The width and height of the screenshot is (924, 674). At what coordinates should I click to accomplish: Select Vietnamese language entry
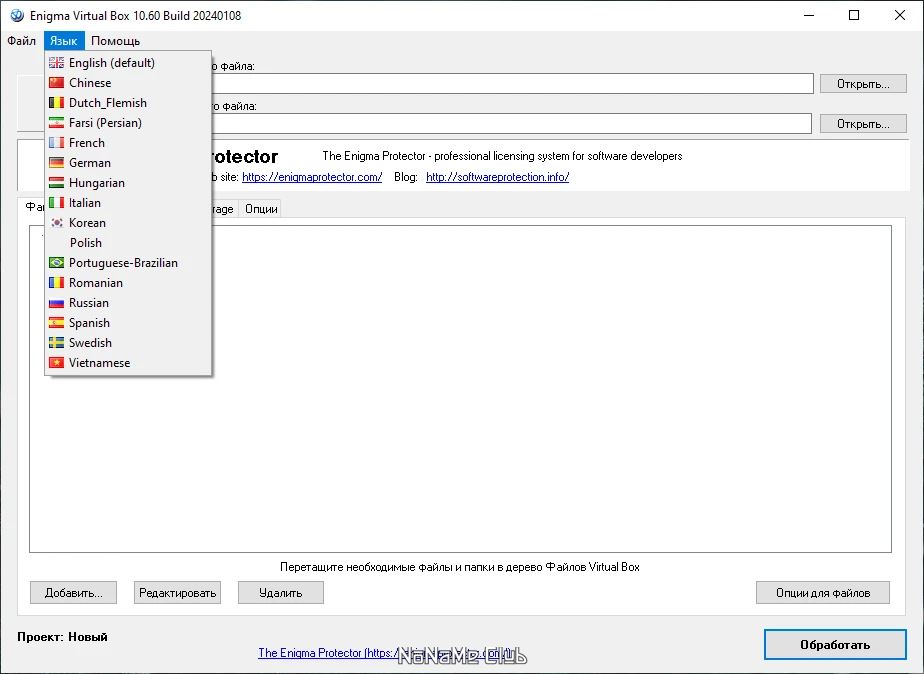(128, 363)
